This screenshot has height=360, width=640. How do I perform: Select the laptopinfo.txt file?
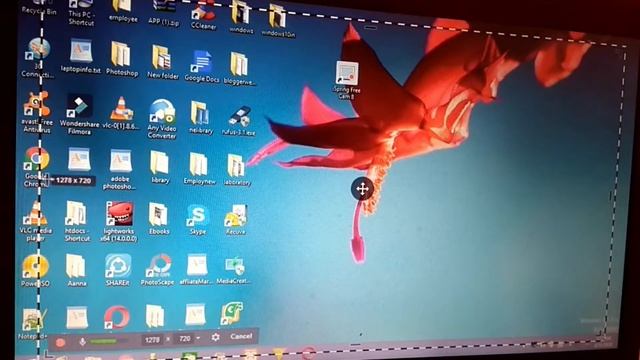click(81, 56)
